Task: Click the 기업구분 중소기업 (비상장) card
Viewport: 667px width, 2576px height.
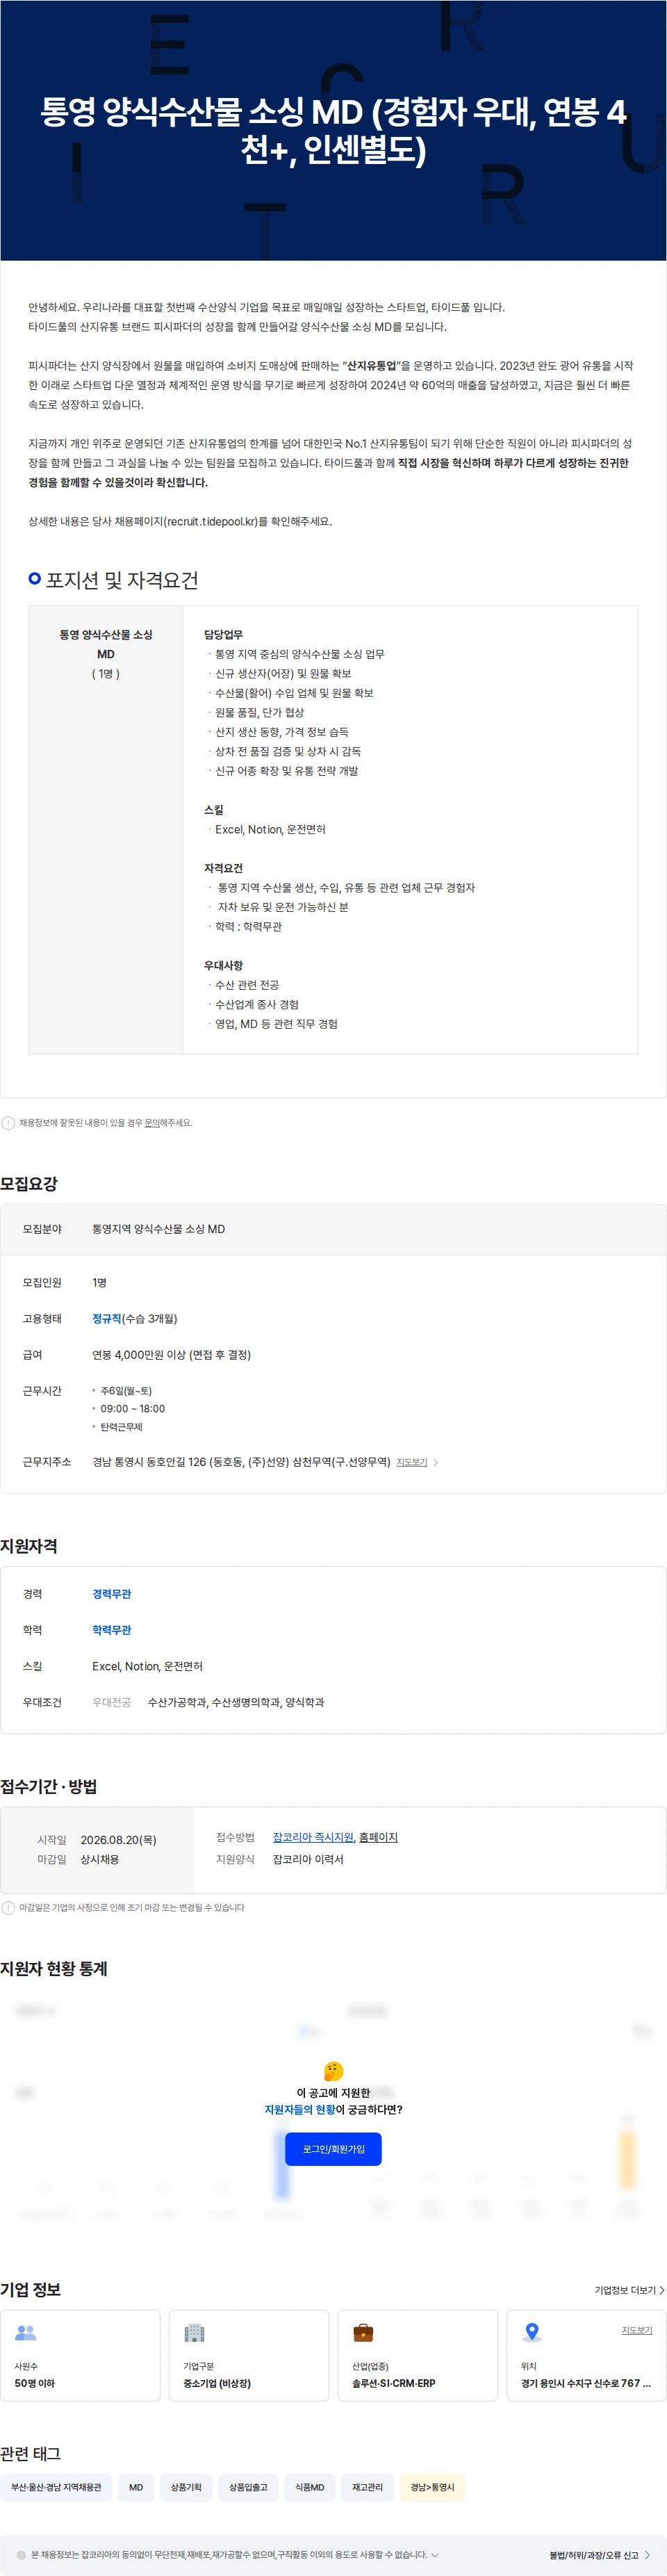Action: [x=249, y=2354]
